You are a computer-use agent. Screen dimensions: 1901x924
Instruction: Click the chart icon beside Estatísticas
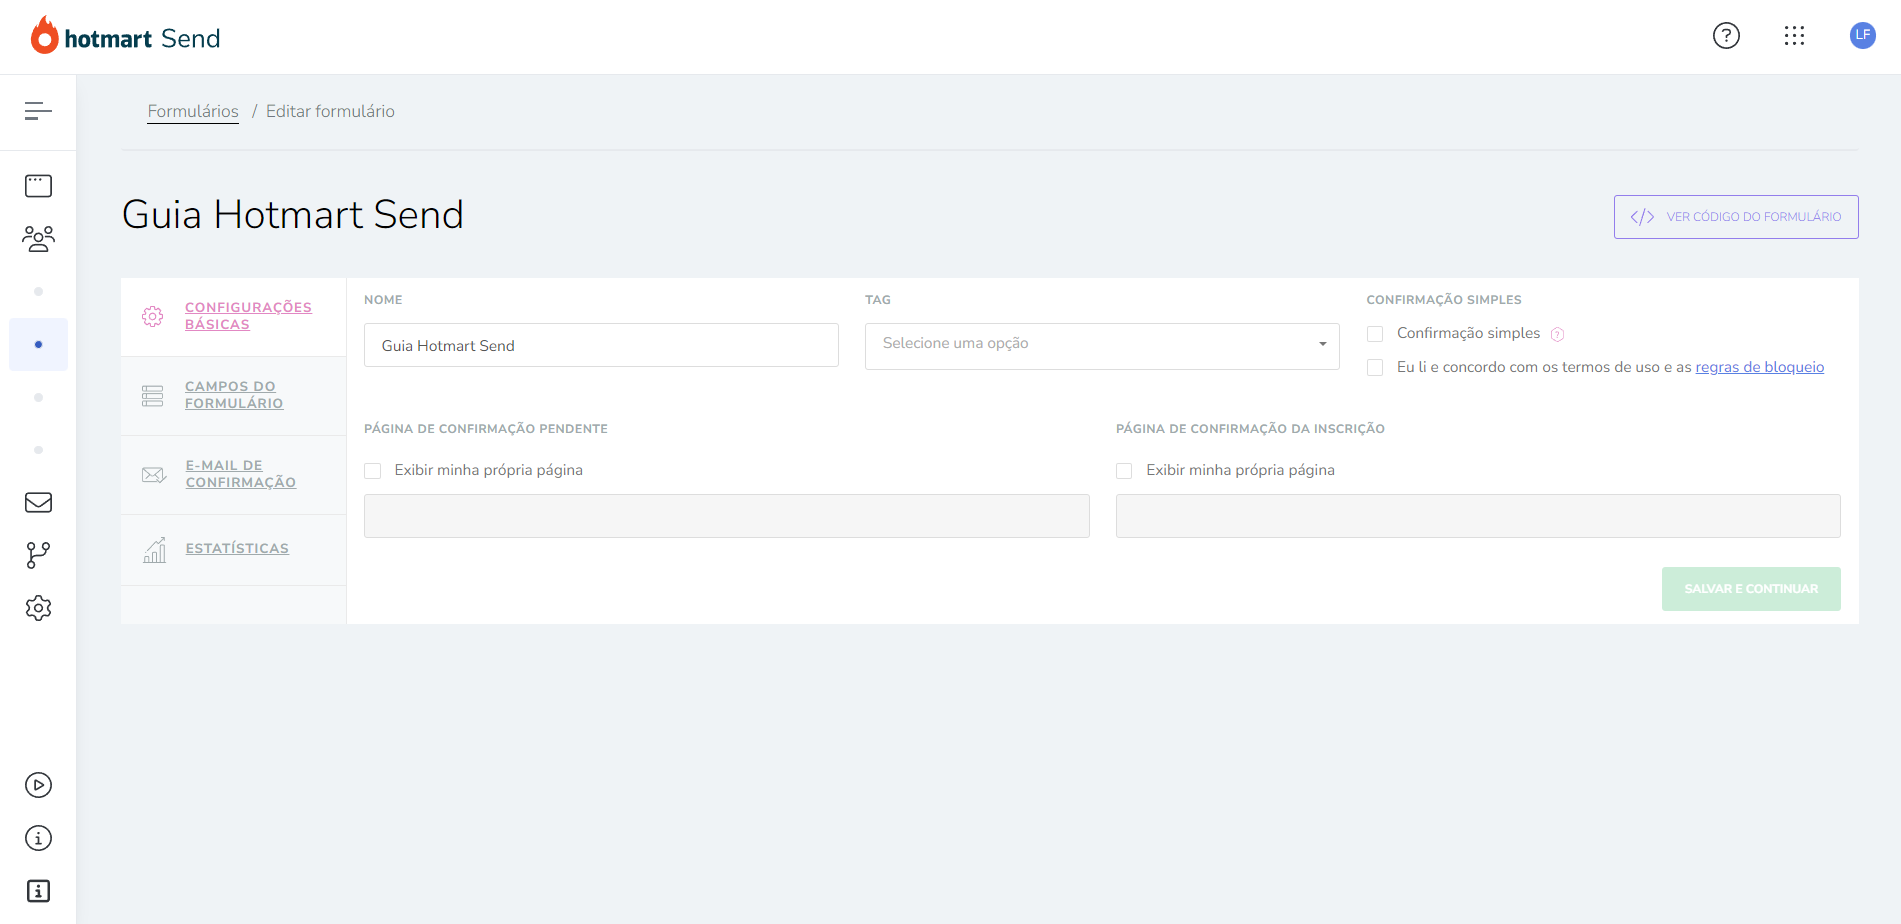coord(154,550)
